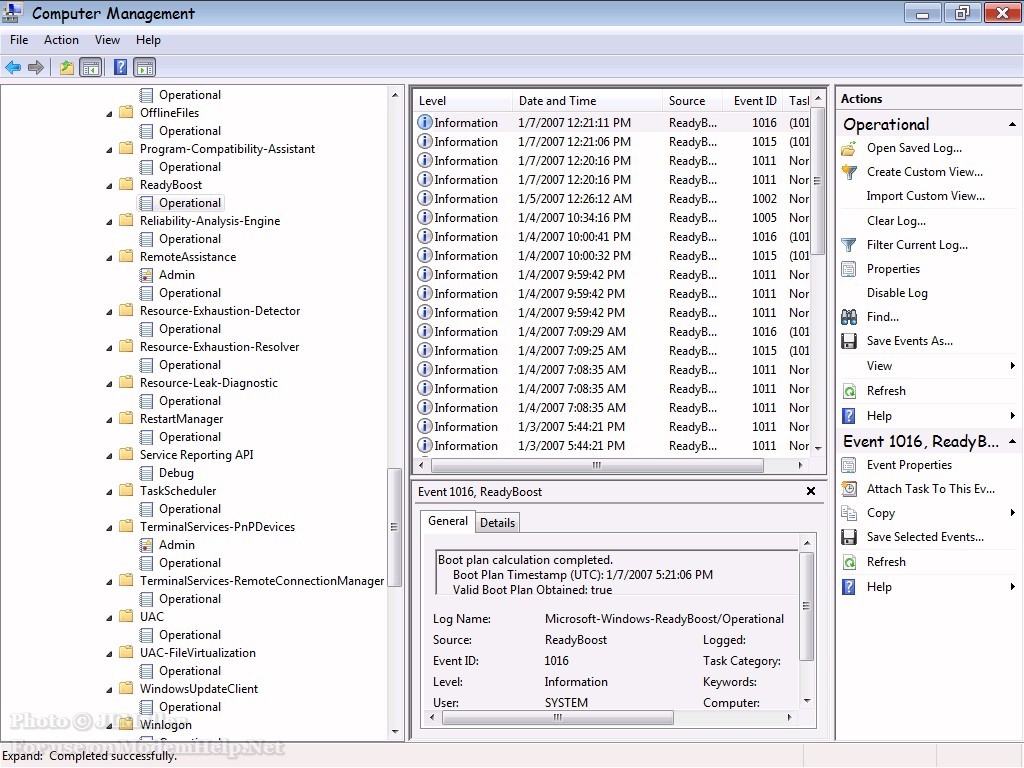Click the Refresh icon under Operational actions

(849, 391)
